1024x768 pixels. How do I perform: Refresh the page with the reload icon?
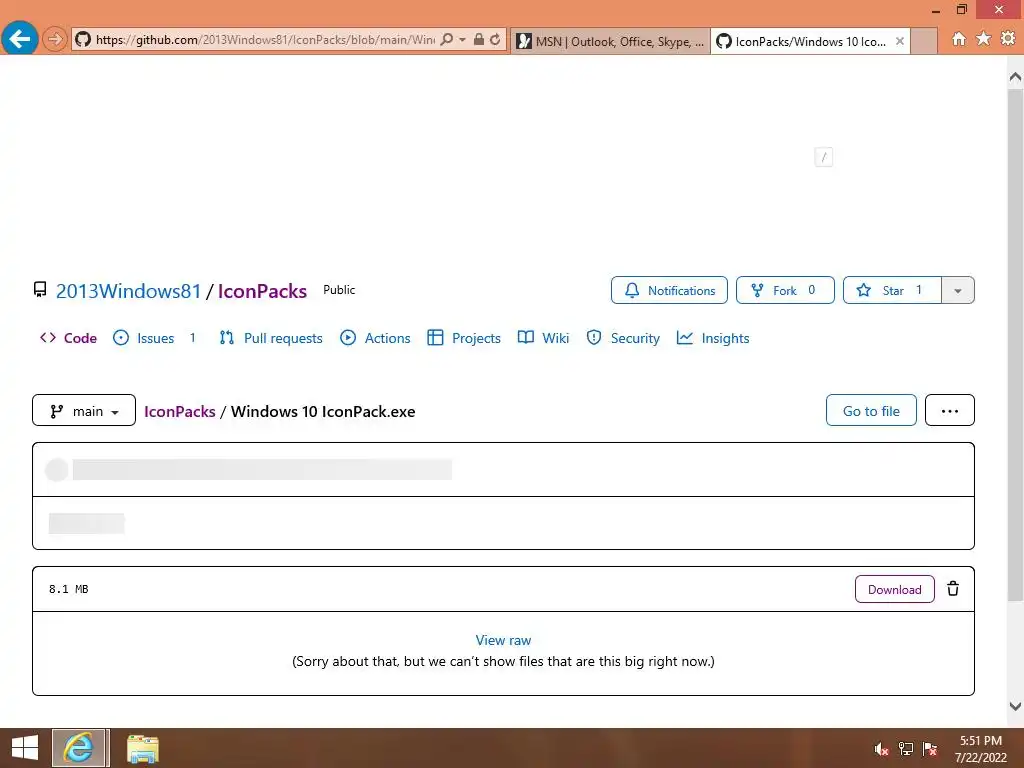pos(495,40)
